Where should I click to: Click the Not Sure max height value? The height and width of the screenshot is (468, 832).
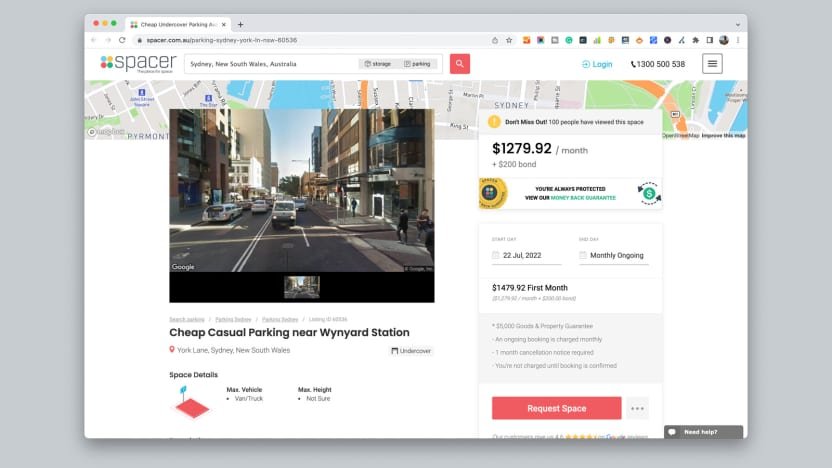click(318, 398)
